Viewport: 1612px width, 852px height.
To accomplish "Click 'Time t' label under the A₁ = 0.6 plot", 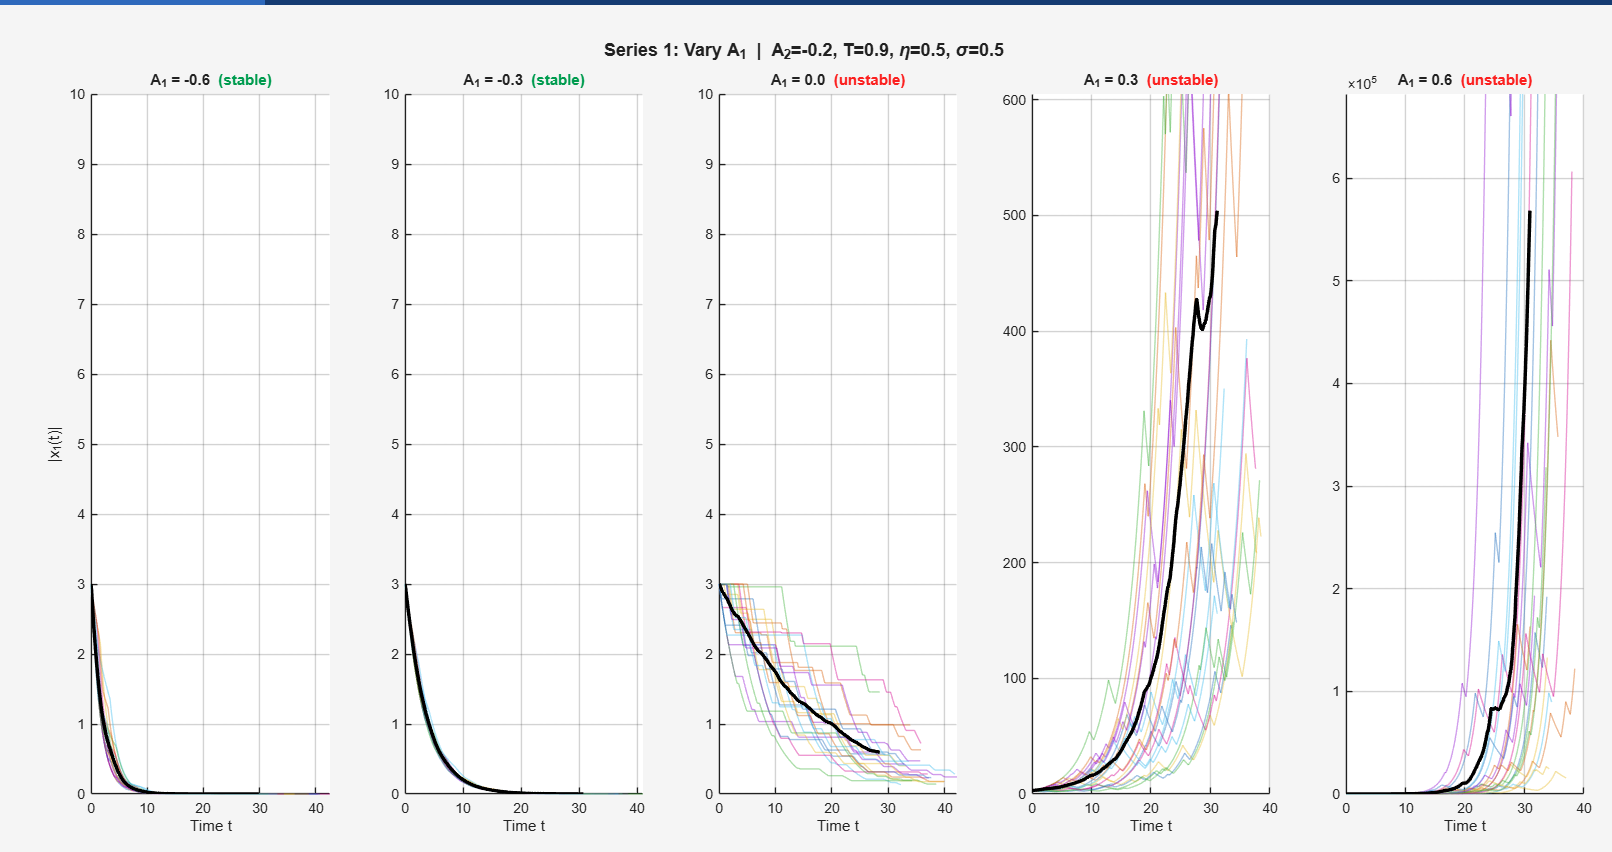I will point(1465,826).
